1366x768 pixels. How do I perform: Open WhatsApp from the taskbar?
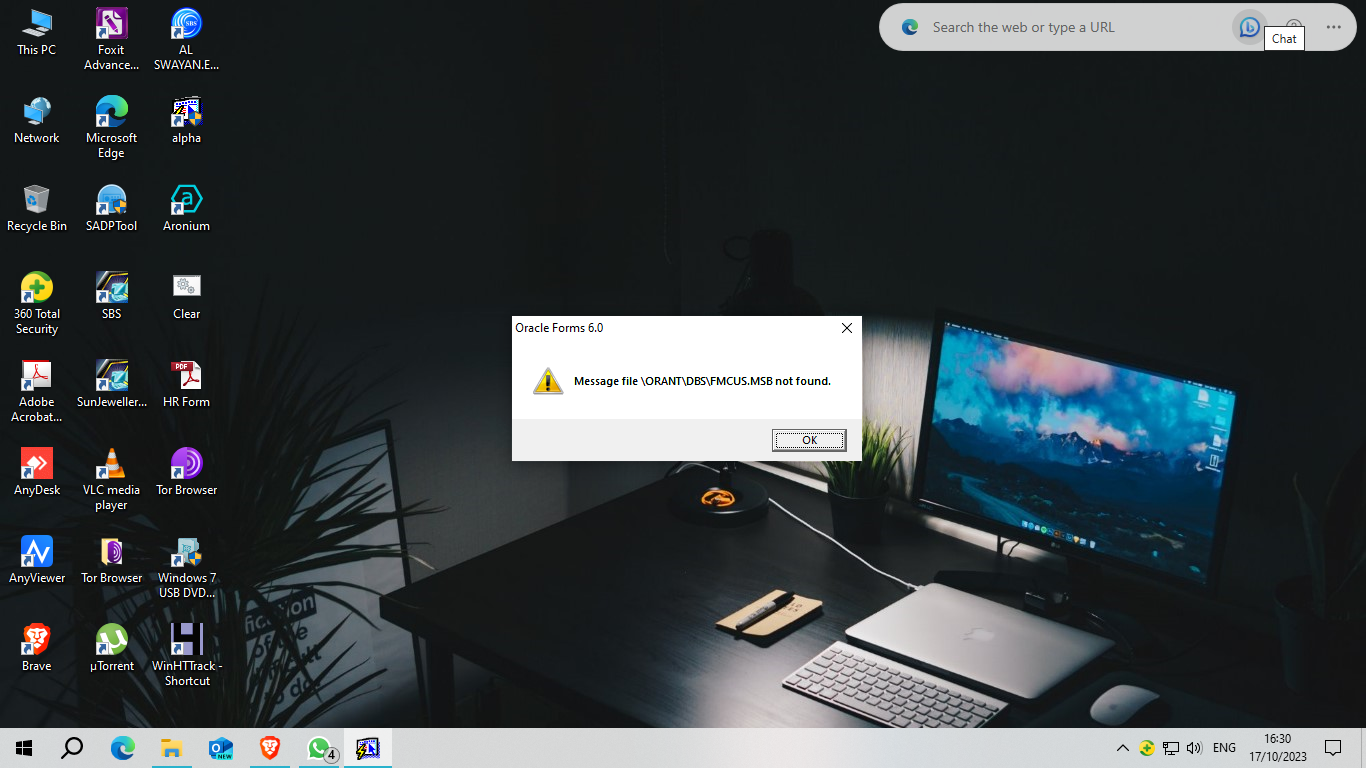tap(319, 748)
